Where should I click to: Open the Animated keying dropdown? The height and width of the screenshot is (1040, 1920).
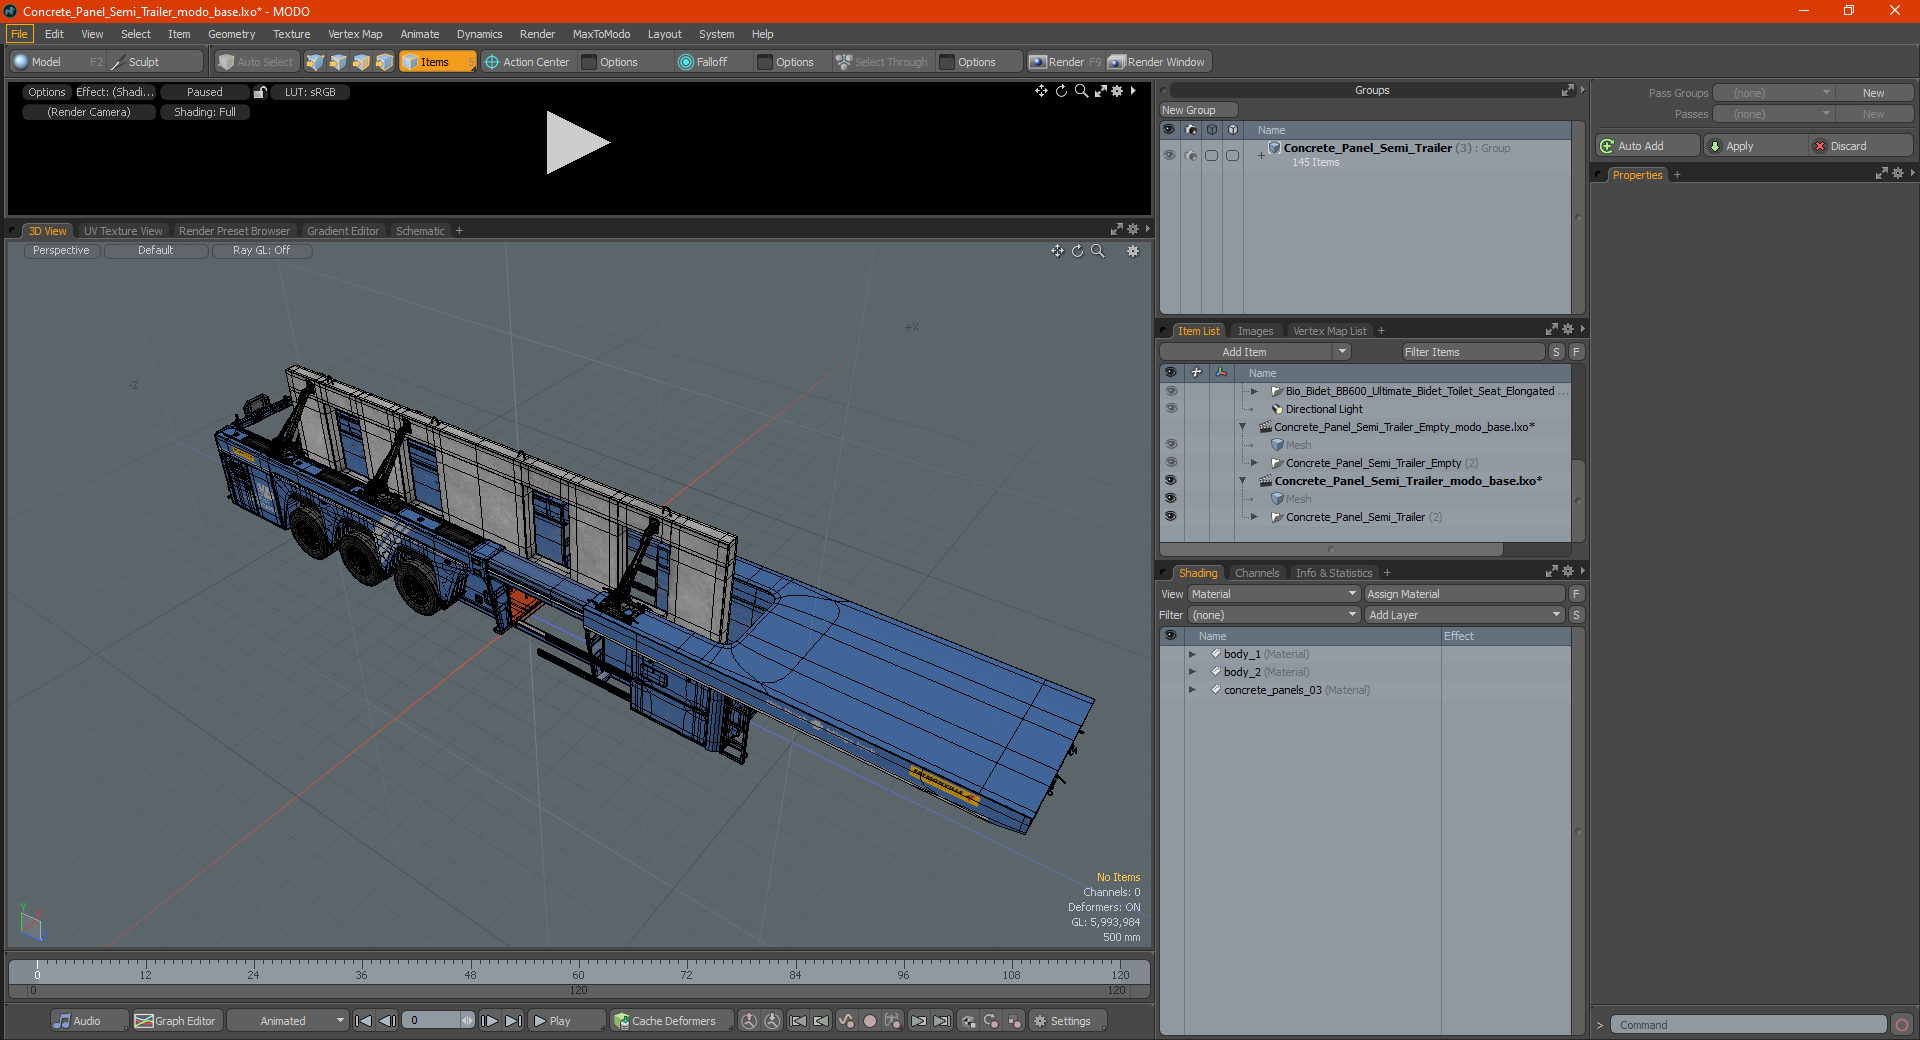click(288, 1021)
